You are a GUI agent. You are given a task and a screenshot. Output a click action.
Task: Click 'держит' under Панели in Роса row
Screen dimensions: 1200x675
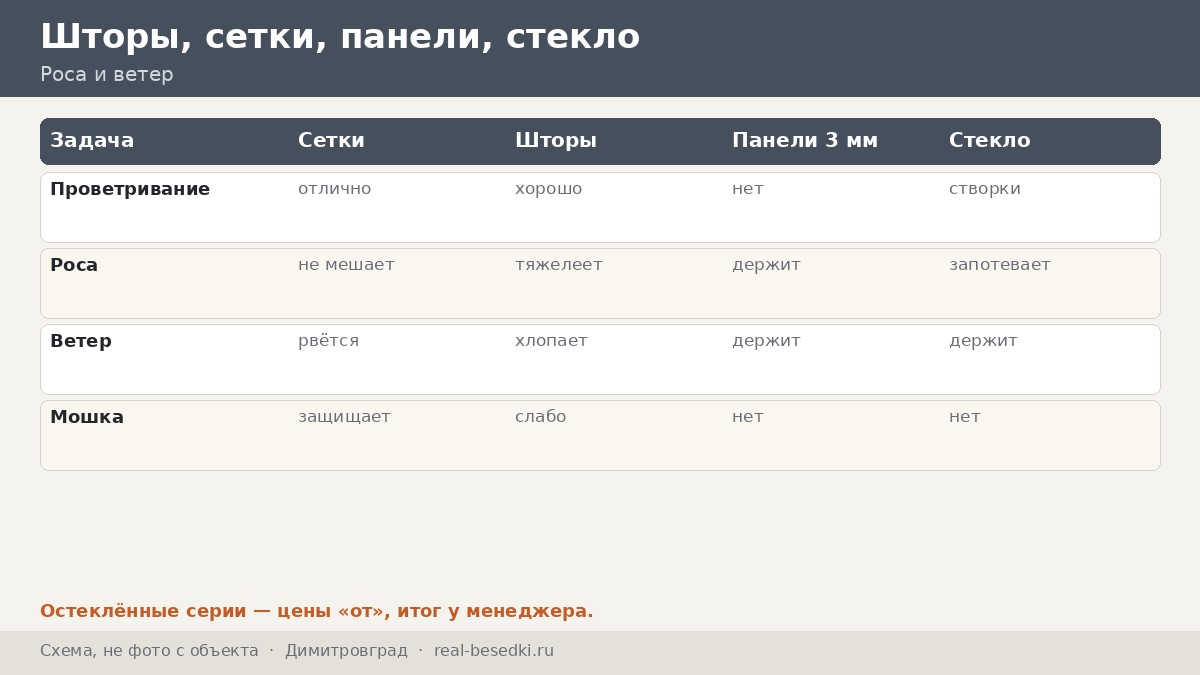tap(766, 265)
